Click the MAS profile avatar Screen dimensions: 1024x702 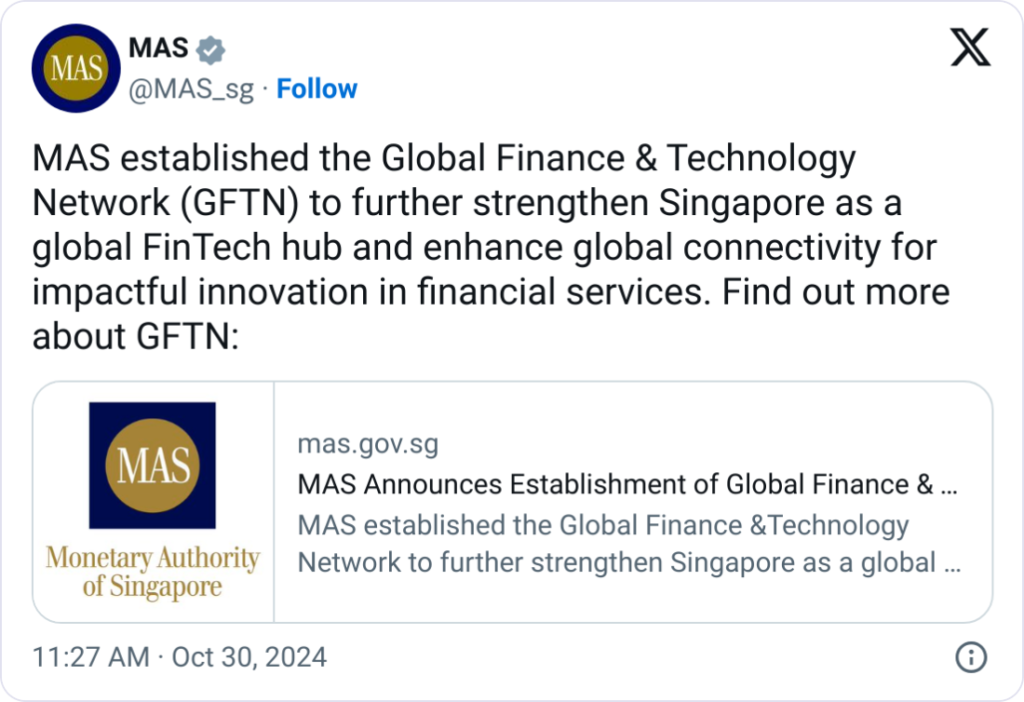click(76, 70)
